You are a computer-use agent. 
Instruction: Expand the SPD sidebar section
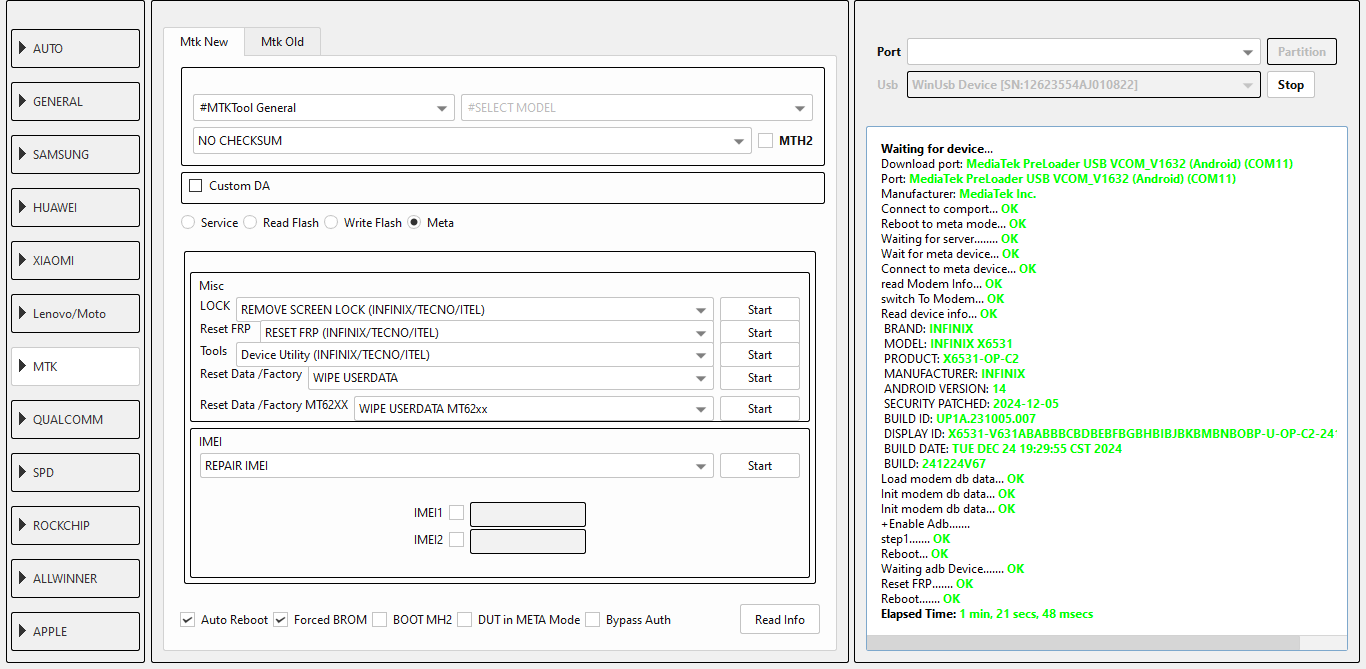75,472
